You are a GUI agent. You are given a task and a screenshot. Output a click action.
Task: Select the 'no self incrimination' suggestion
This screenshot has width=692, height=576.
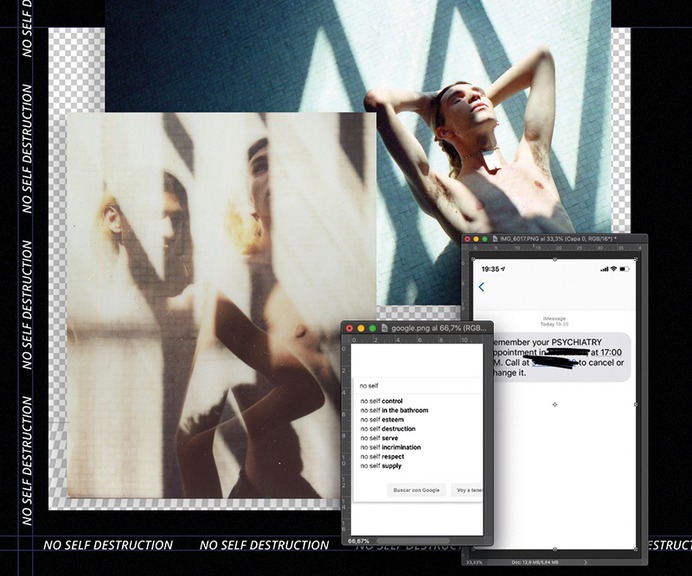pos(391,448)
